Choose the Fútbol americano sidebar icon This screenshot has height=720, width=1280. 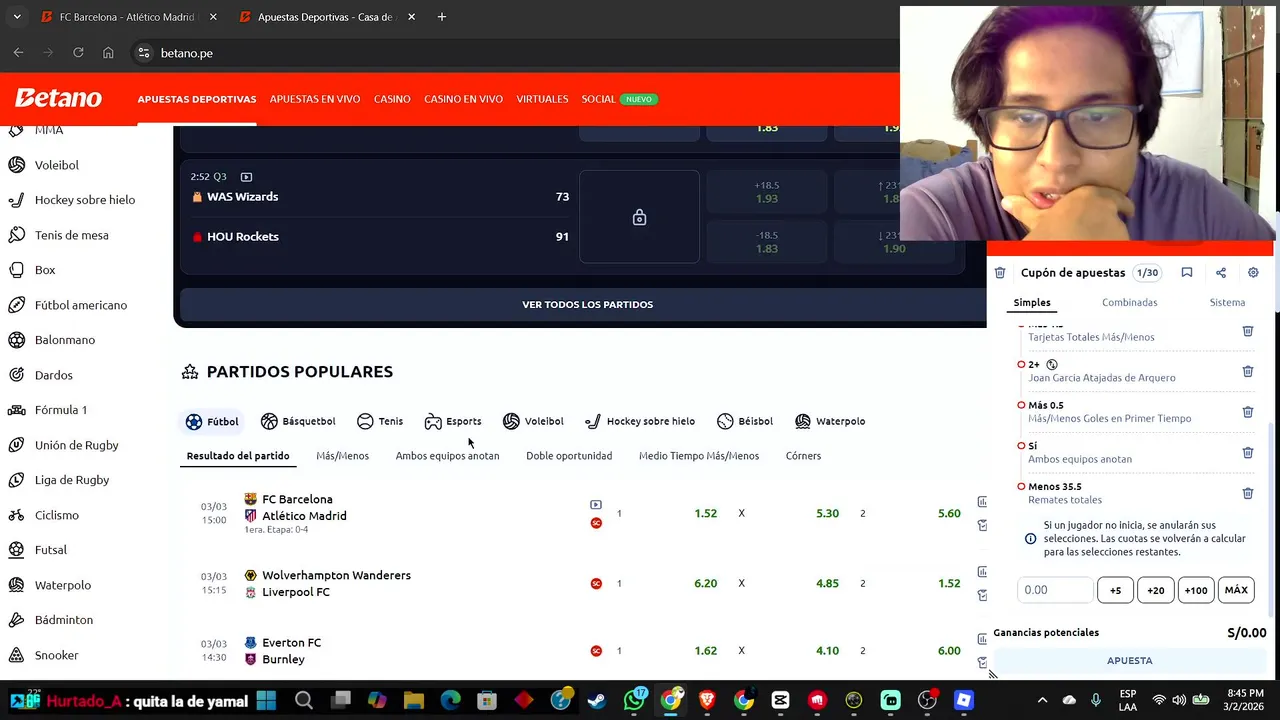16,305
